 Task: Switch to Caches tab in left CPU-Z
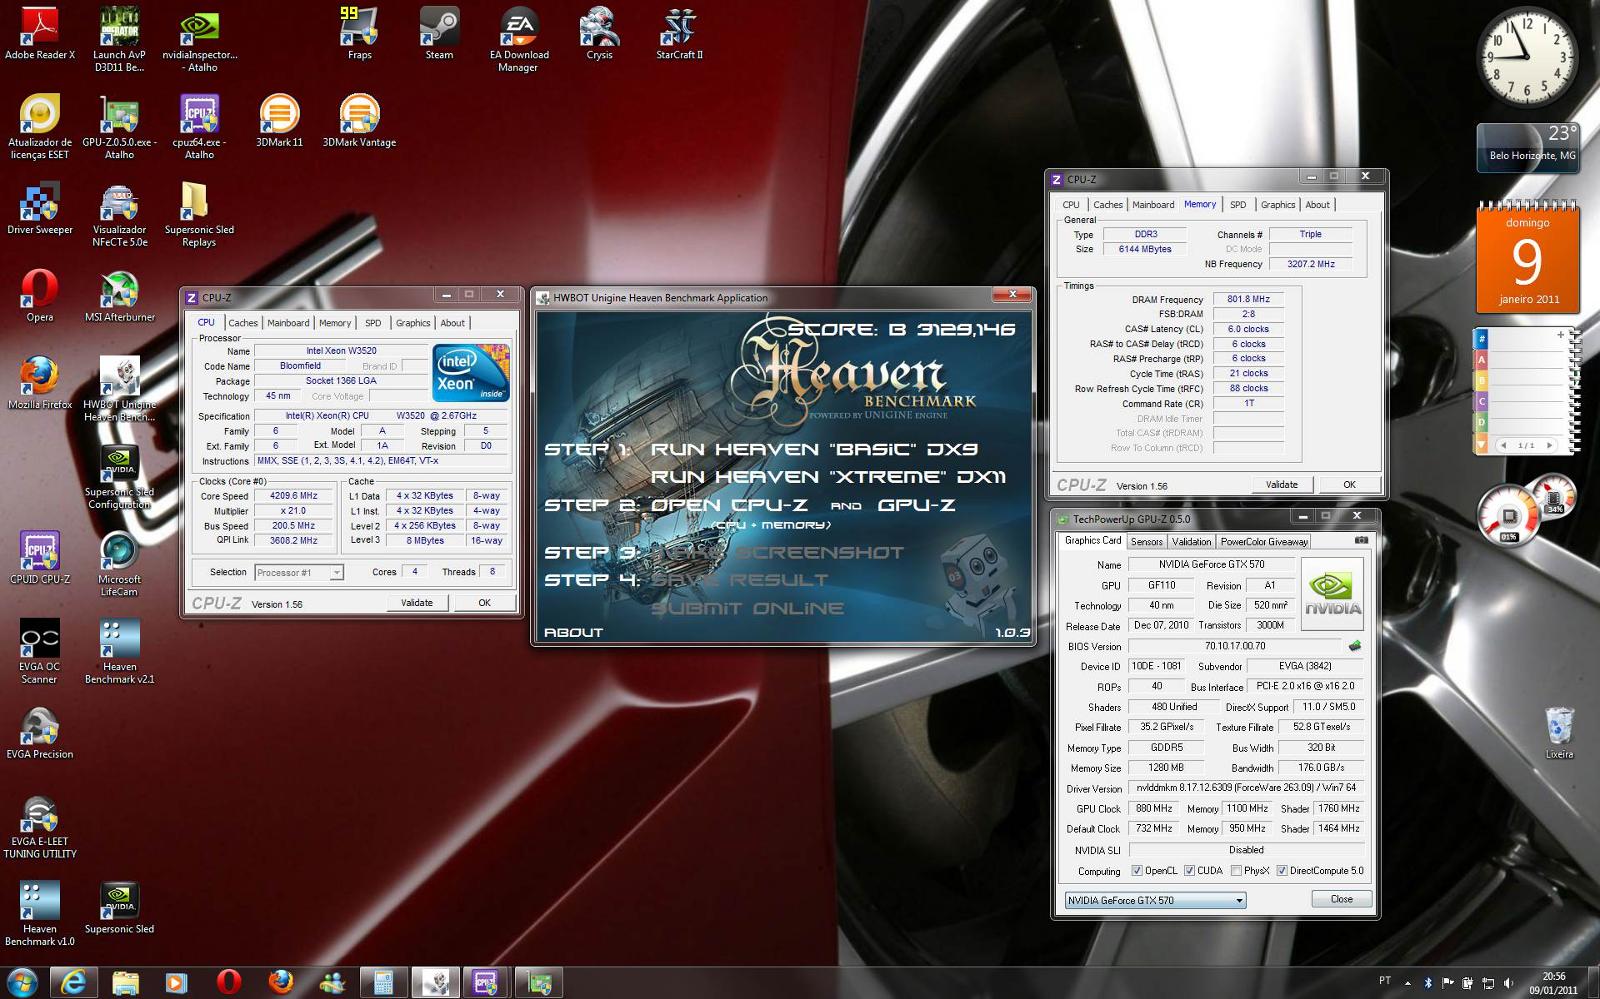[243, 323]
